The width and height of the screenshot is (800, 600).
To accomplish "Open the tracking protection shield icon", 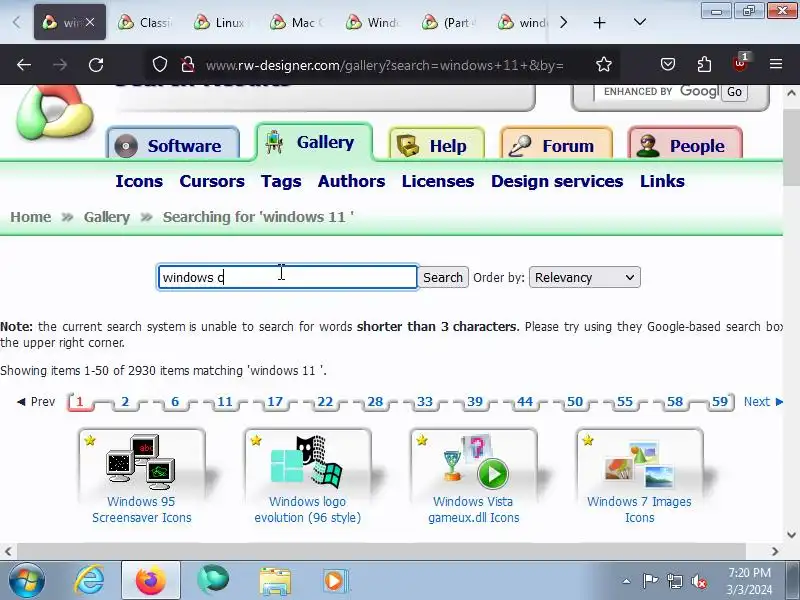I will click(x=160, y=64).
